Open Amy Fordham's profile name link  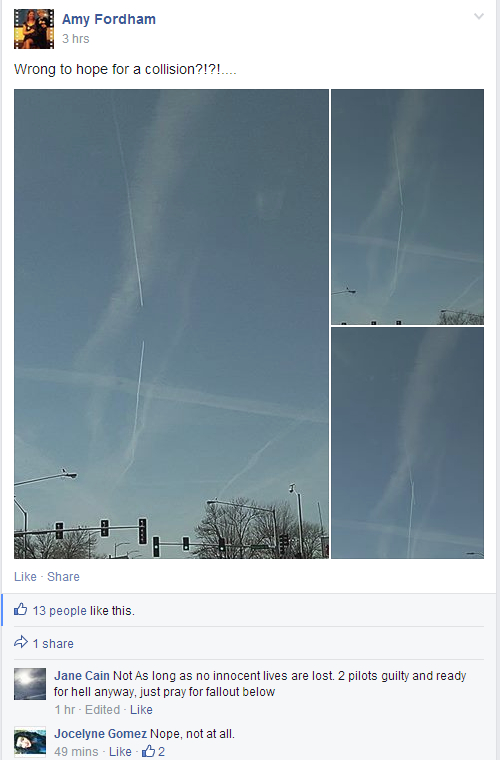coord(109,19)
